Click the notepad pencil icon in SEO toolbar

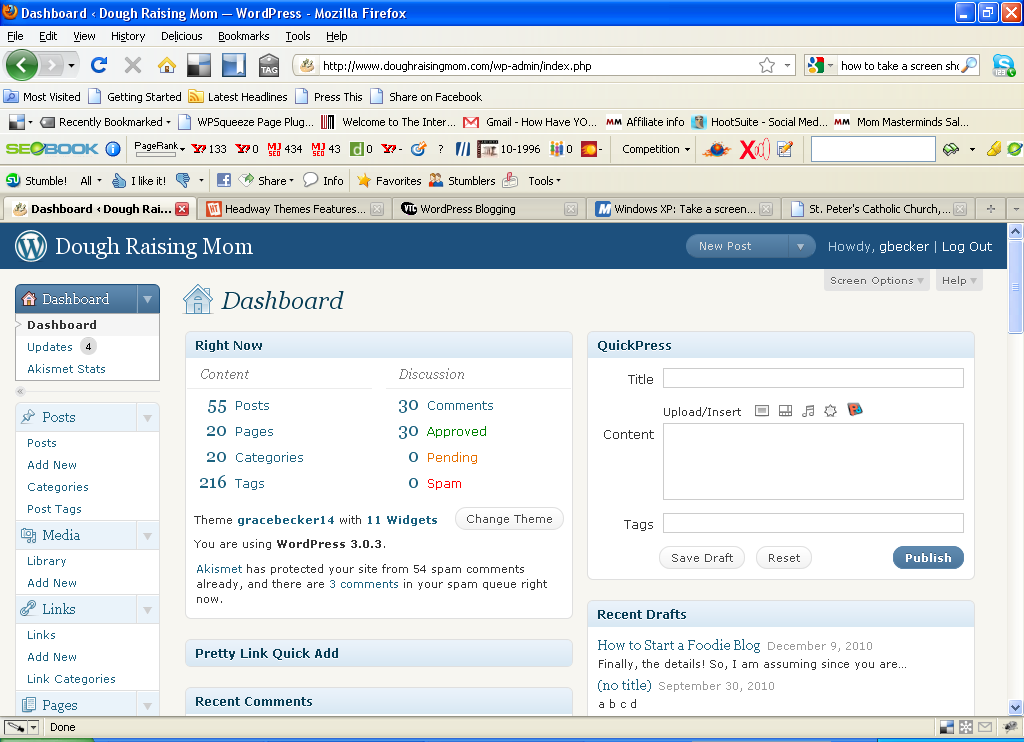coord(785,149)
